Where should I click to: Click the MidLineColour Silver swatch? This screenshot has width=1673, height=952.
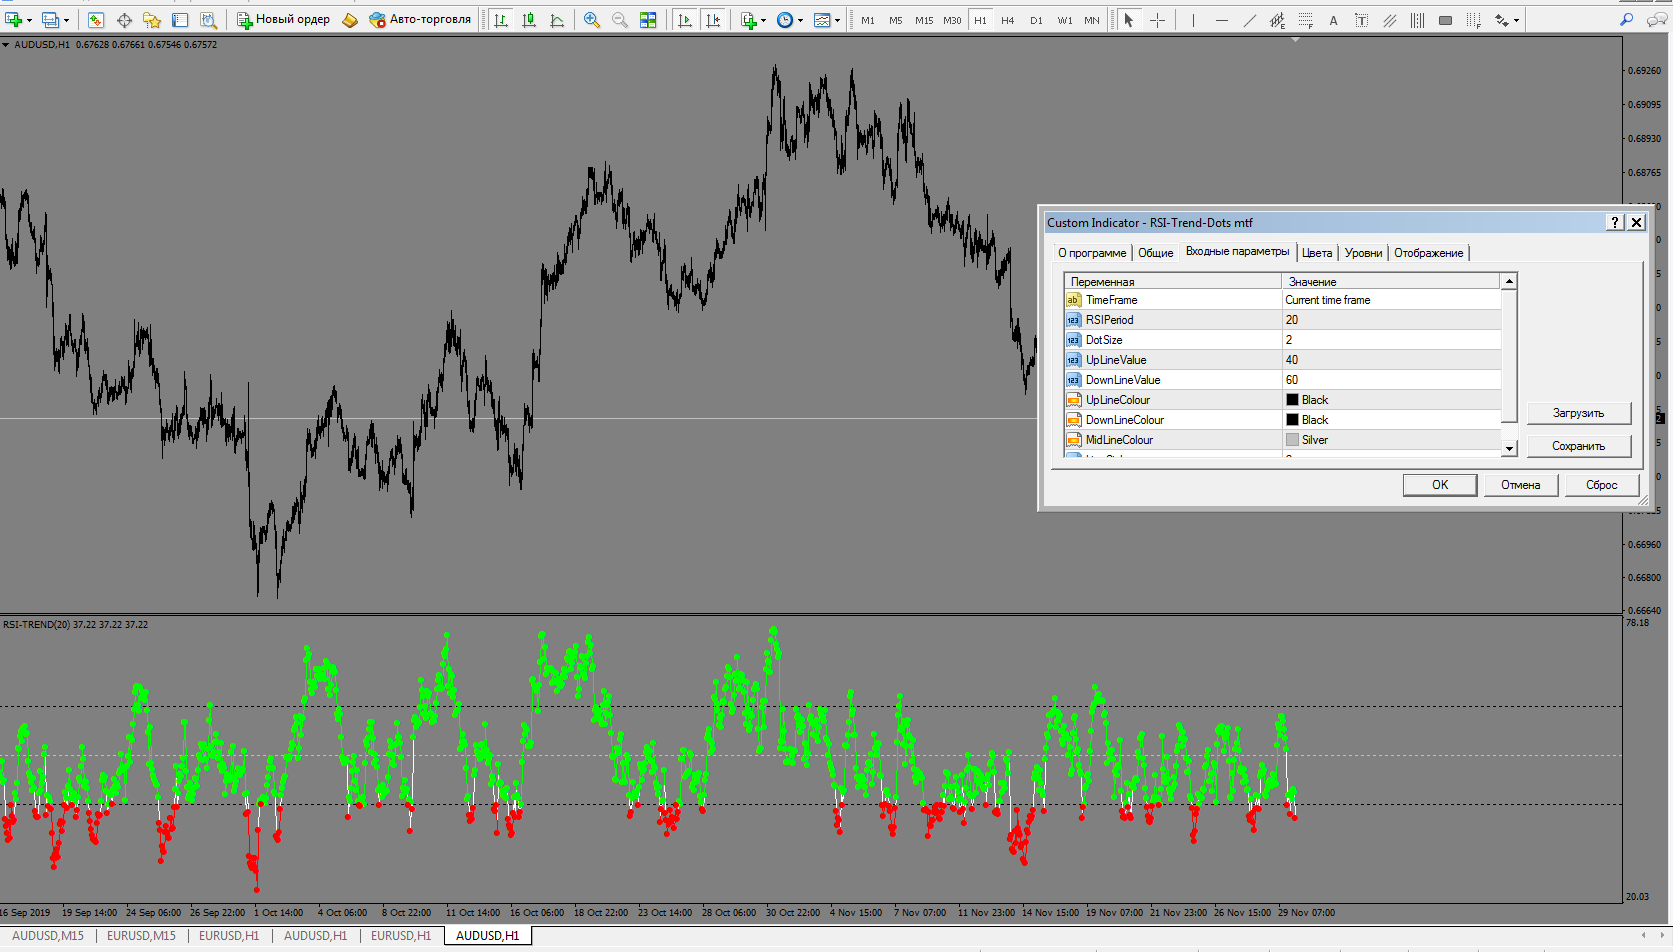tap(1292, 440)
